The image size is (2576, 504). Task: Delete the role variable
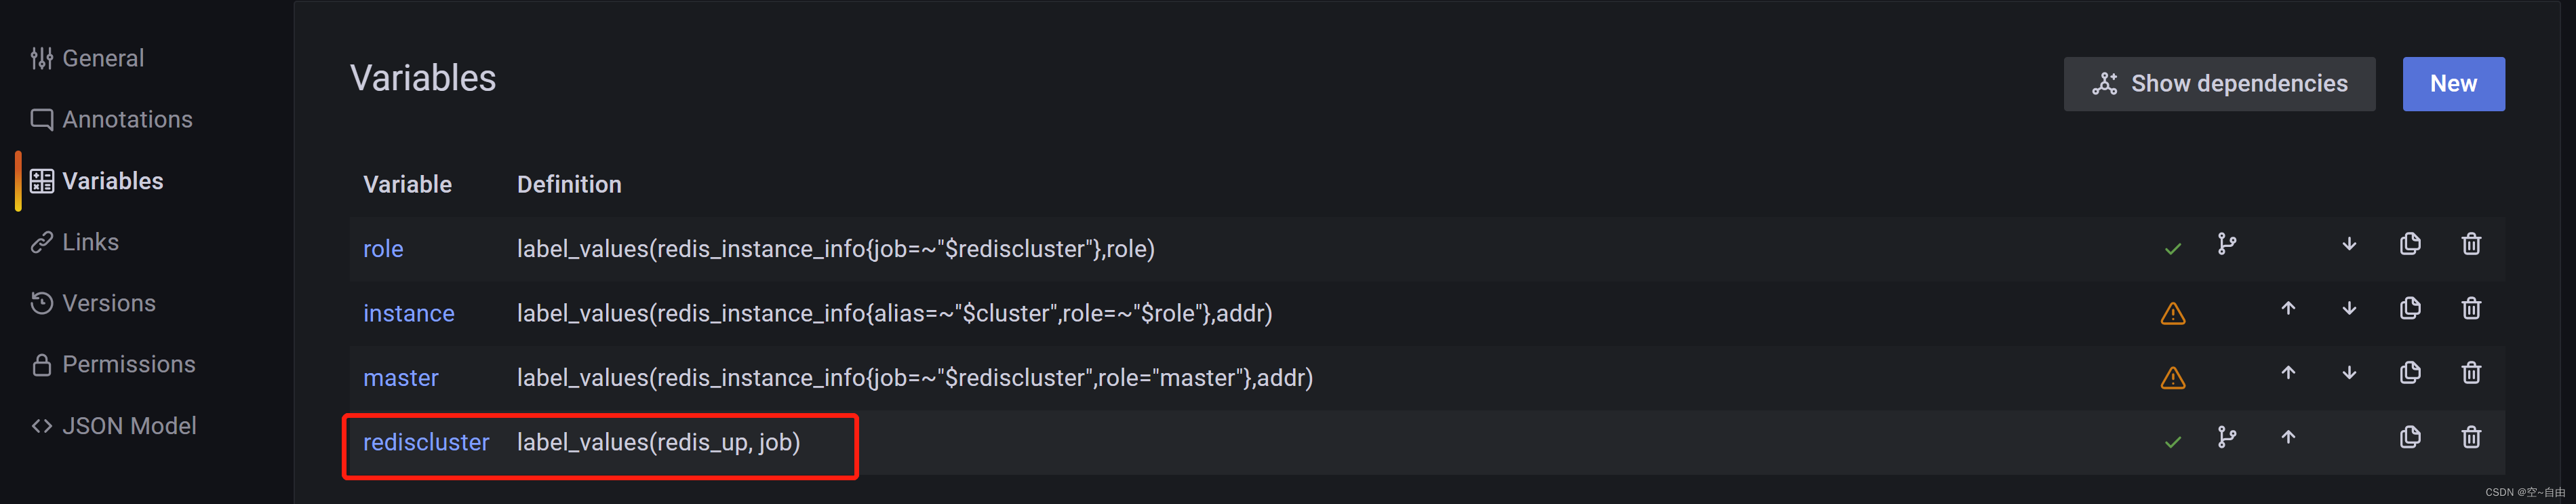tap(2471, 244)
